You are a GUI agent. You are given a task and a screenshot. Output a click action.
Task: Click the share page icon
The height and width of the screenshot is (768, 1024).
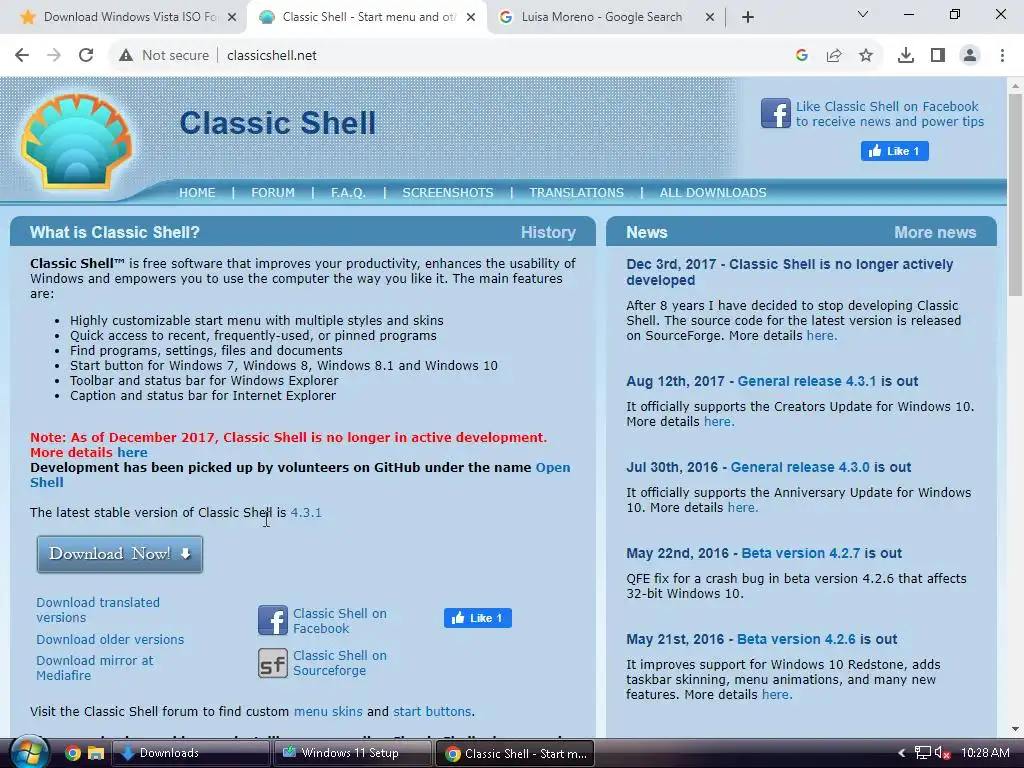834,56
